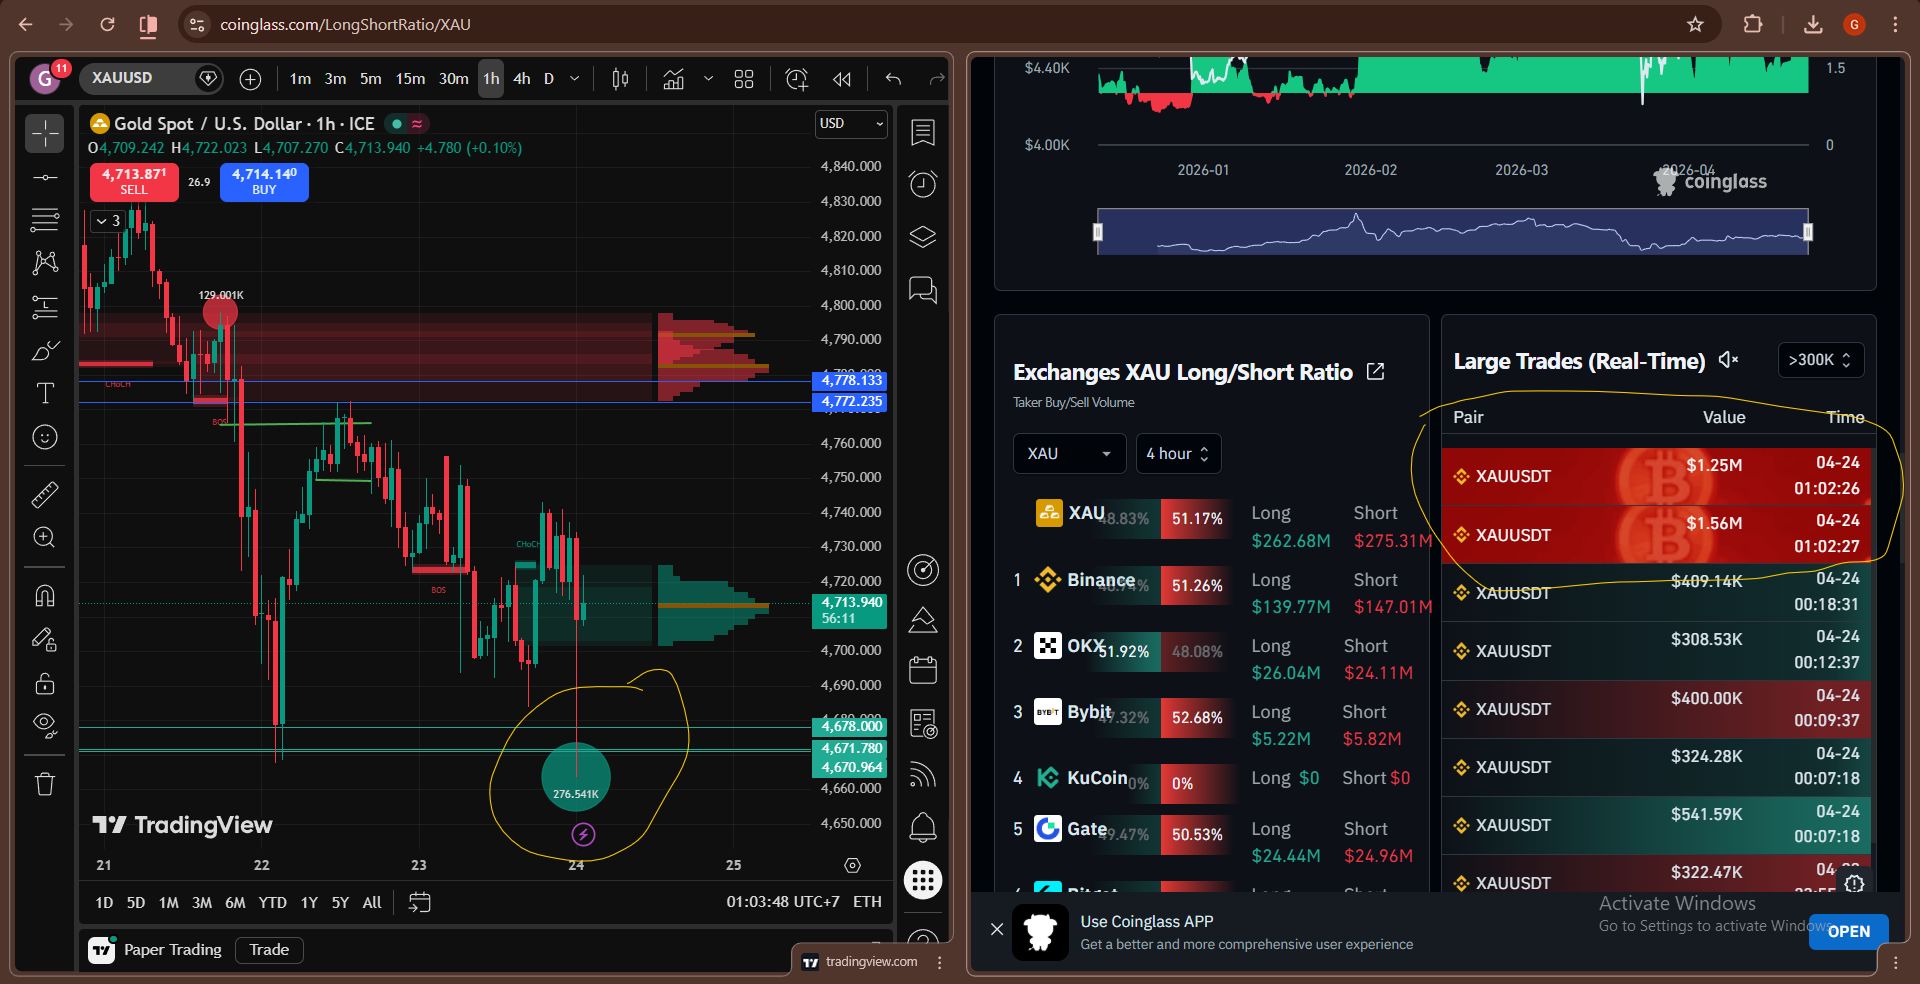The image size is (1920, 984).
Task: Toggle the lock all drawings icon
Action: pos(45,684)
